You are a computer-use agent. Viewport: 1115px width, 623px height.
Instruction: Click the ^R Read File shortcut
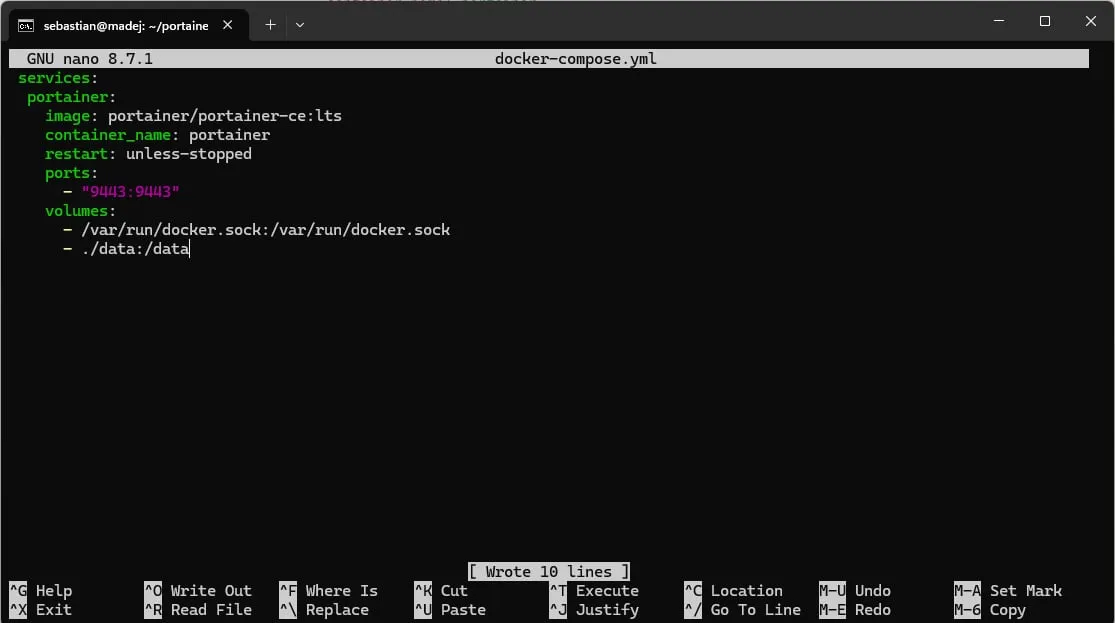[198, 609]
